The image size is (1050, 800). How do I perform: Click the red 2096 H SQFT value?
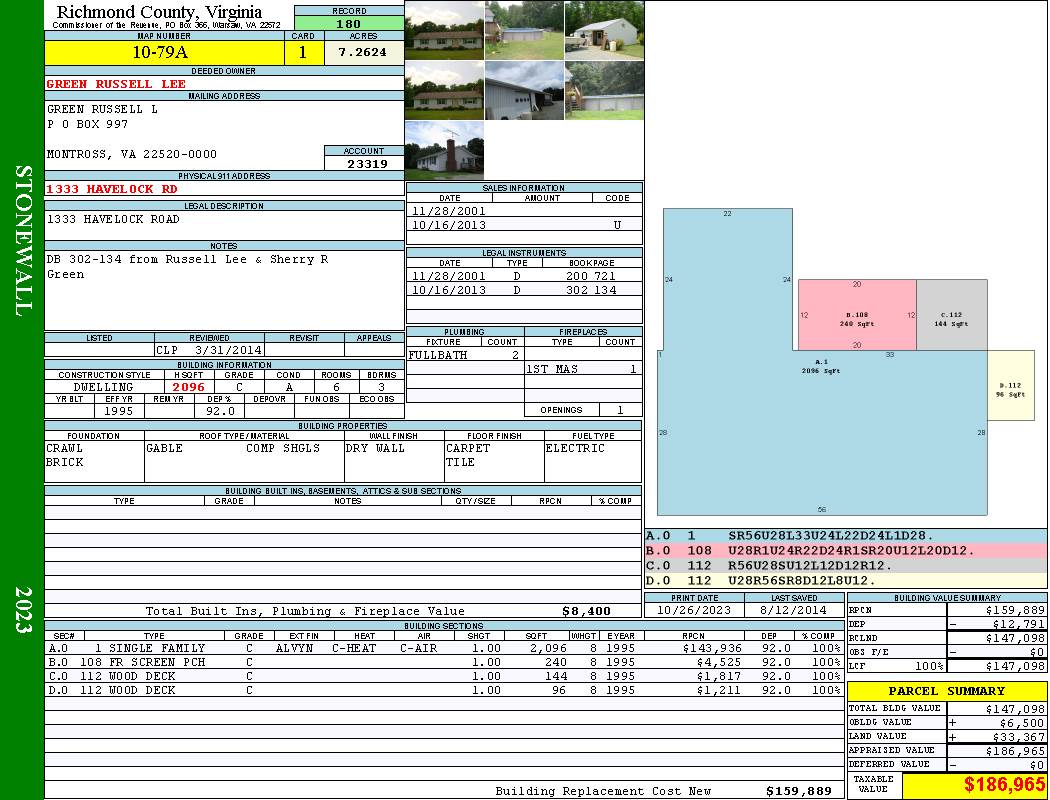point(188,386)
